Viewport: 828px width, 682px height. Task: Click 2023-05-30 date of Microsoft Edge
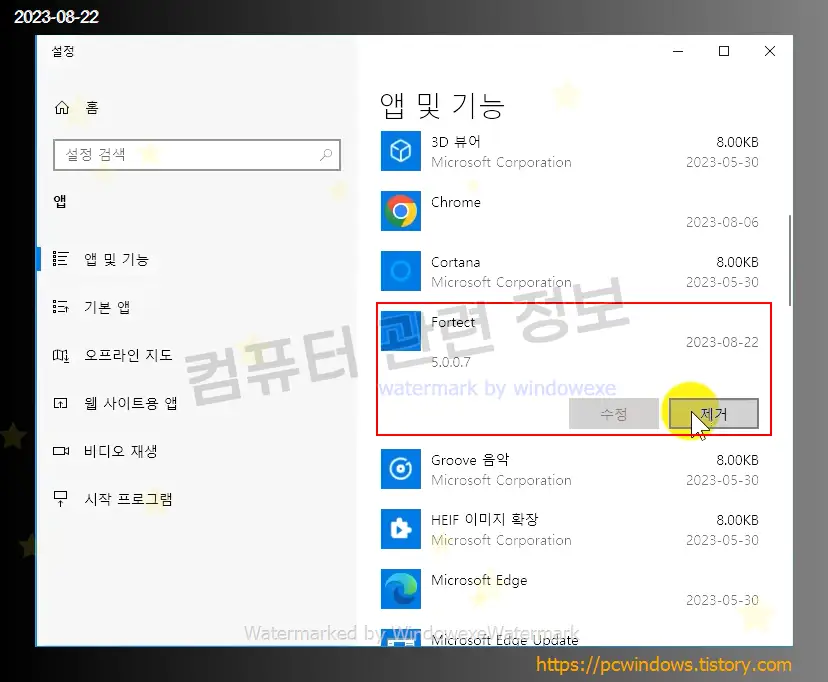722,600
